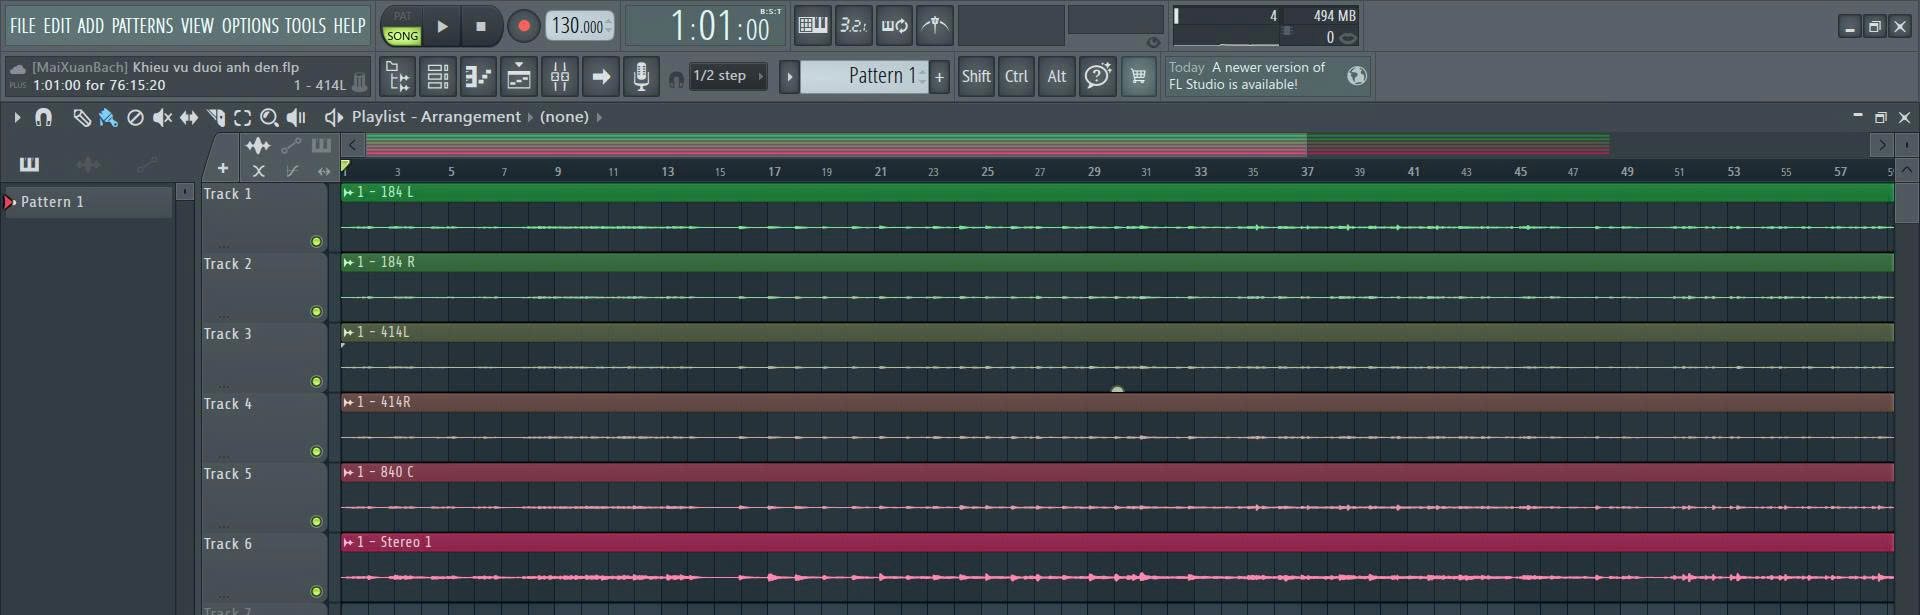
Task: Mute Track 1 with green dot
Action: (316, 241)
